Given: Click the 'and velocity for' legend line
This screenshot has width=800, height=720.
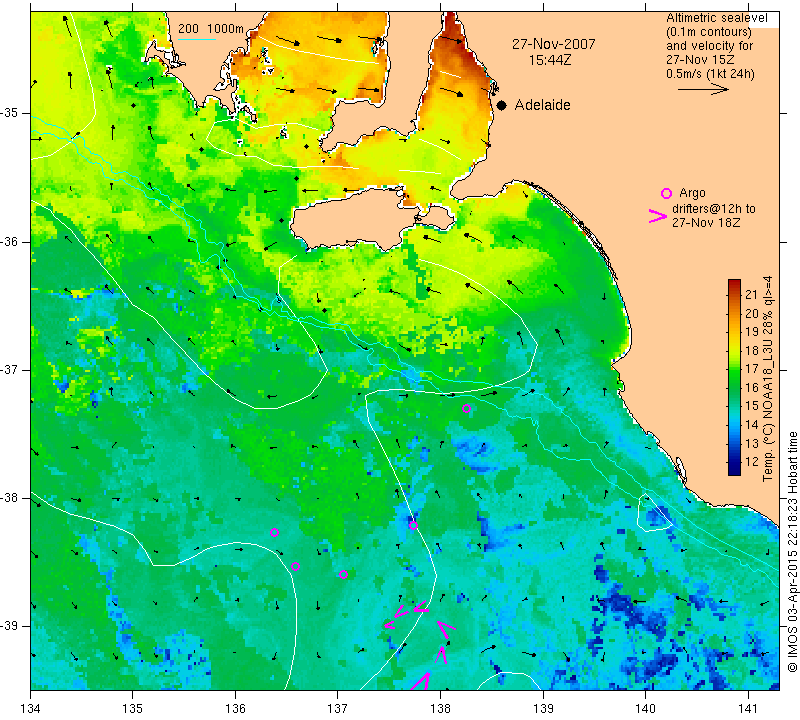Looking at the screenshot, I should 710,46.
